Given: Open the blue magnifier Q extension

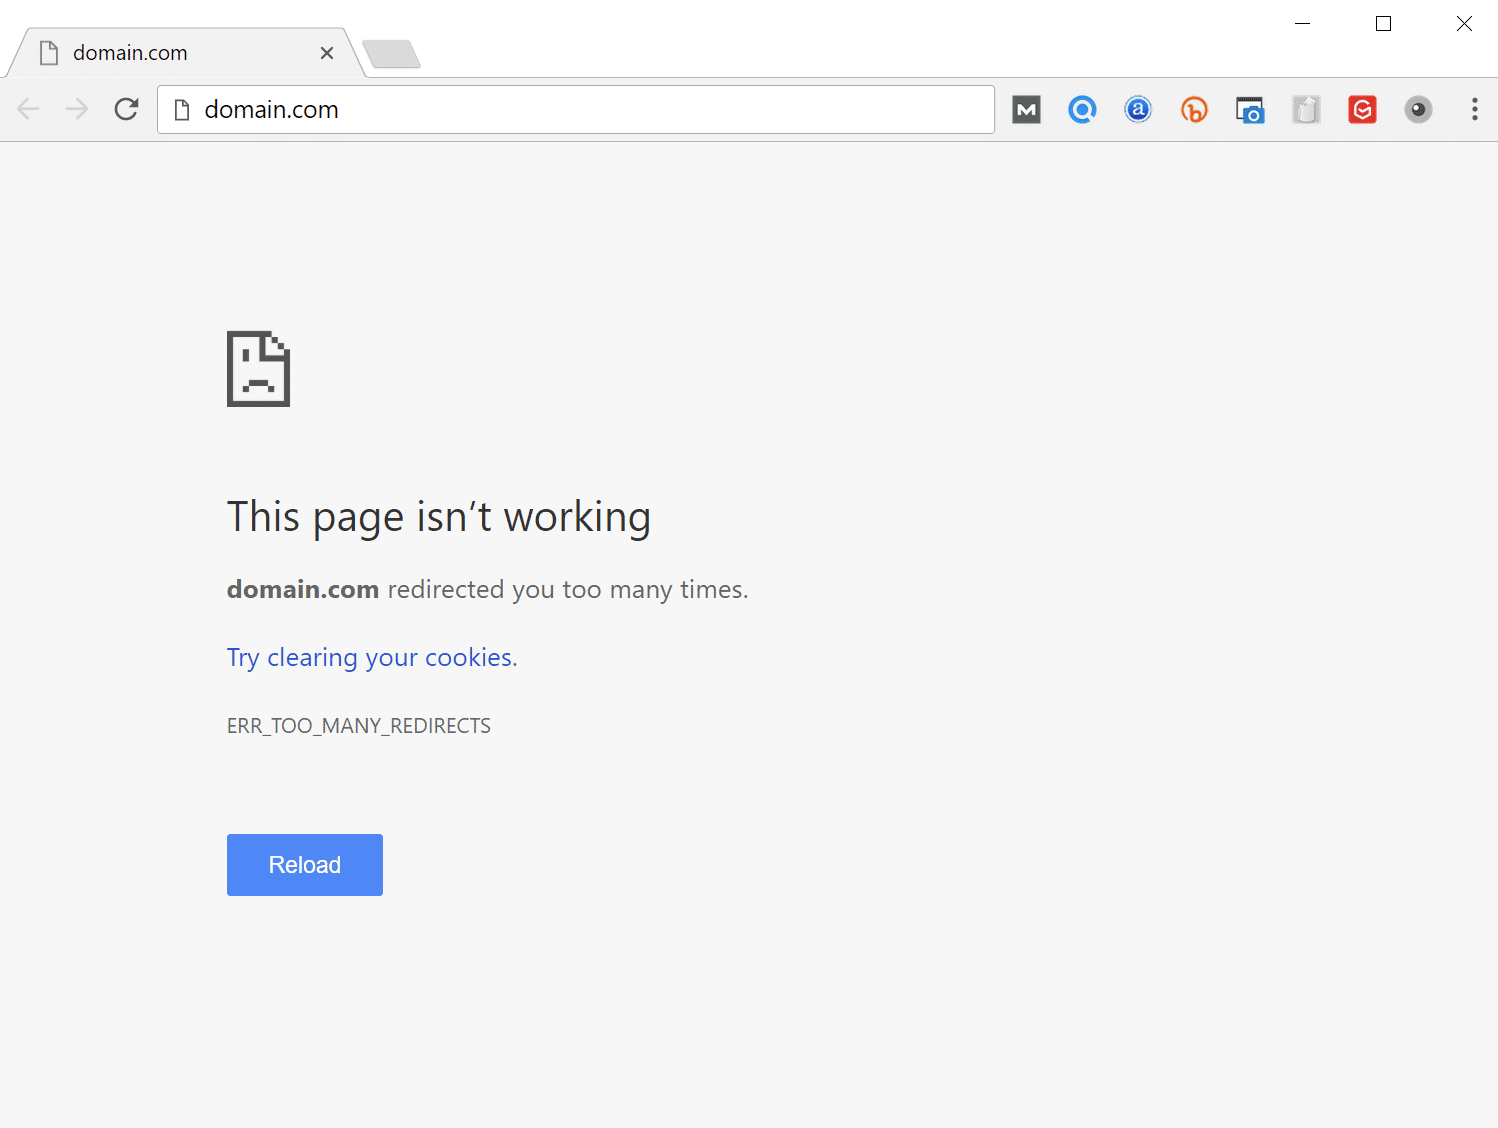Looking at the screenshot, I should (x=1082, y=110).
